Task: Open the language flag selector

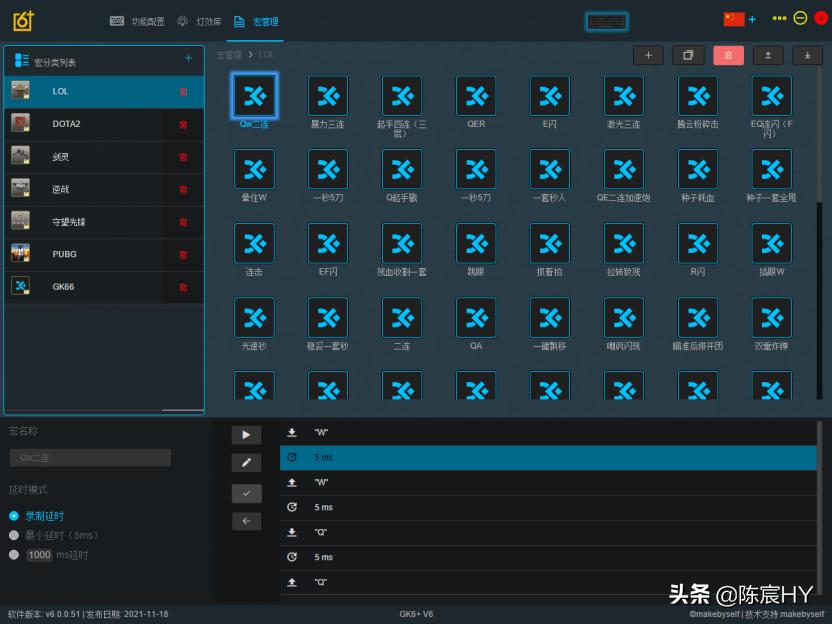Action: click(x=734, y=19)
